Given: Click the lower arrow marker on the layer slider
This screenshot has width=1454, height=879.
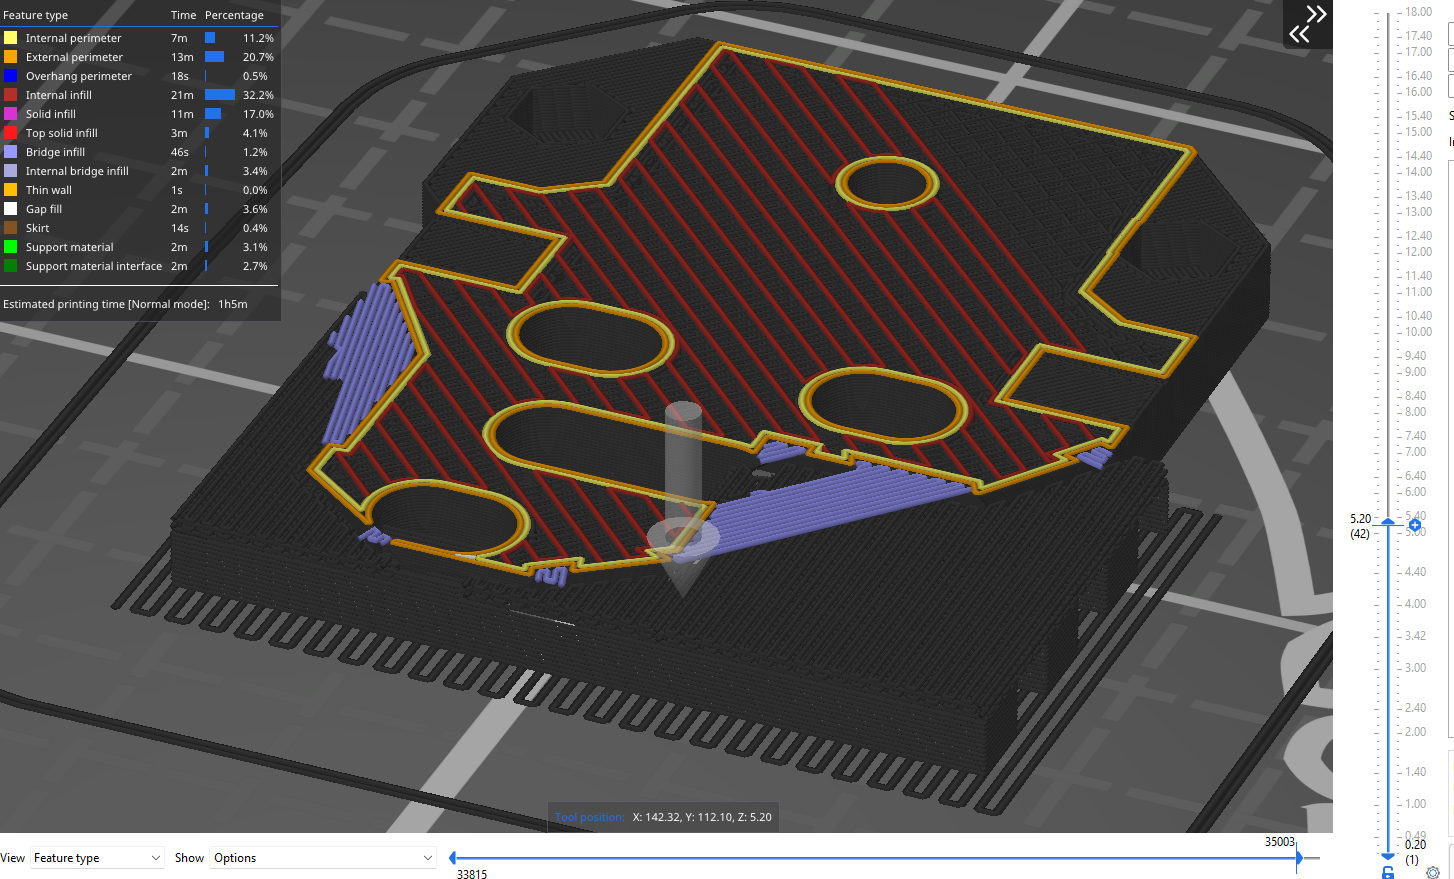Looking at the screenshot, I should pos(1387,856).
